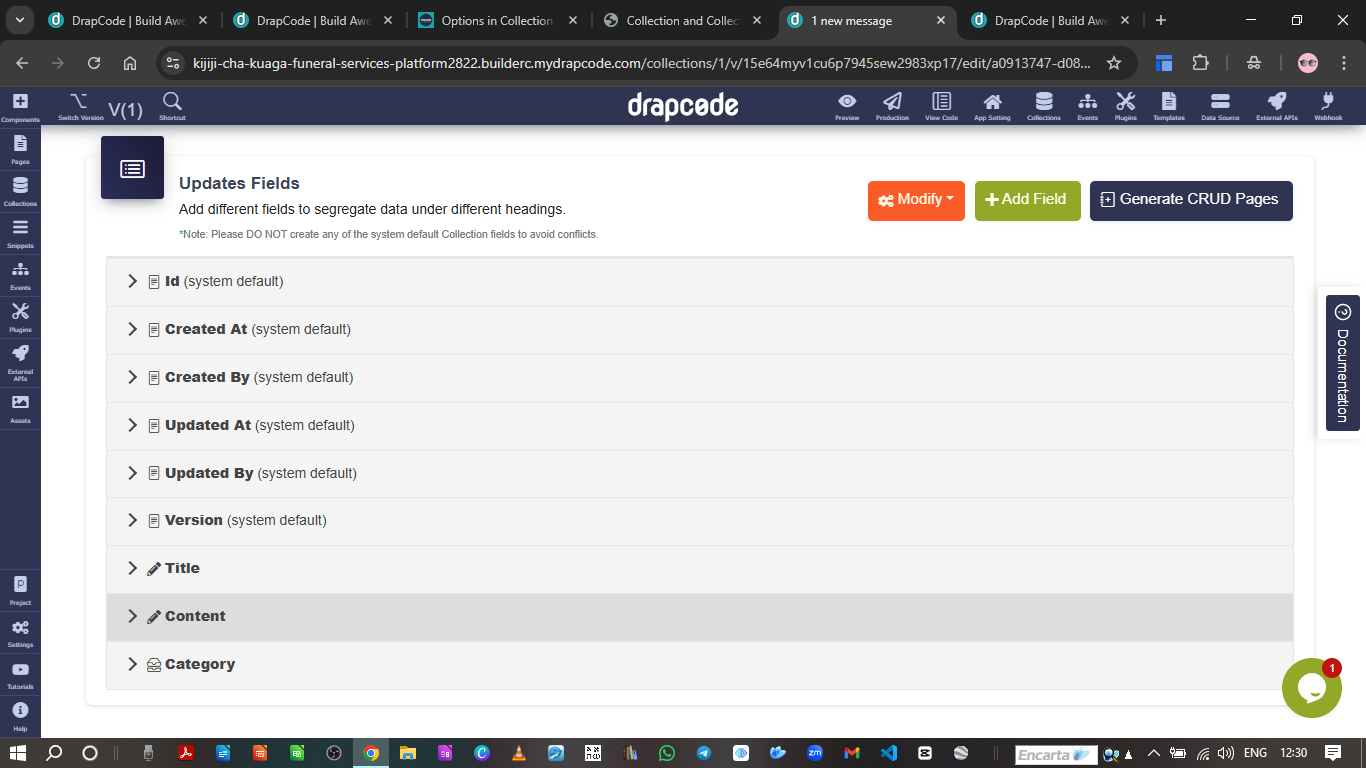Bookmark this page star icon
The width and height of the screenshot is (1366, 768).
coord(1114,63)
